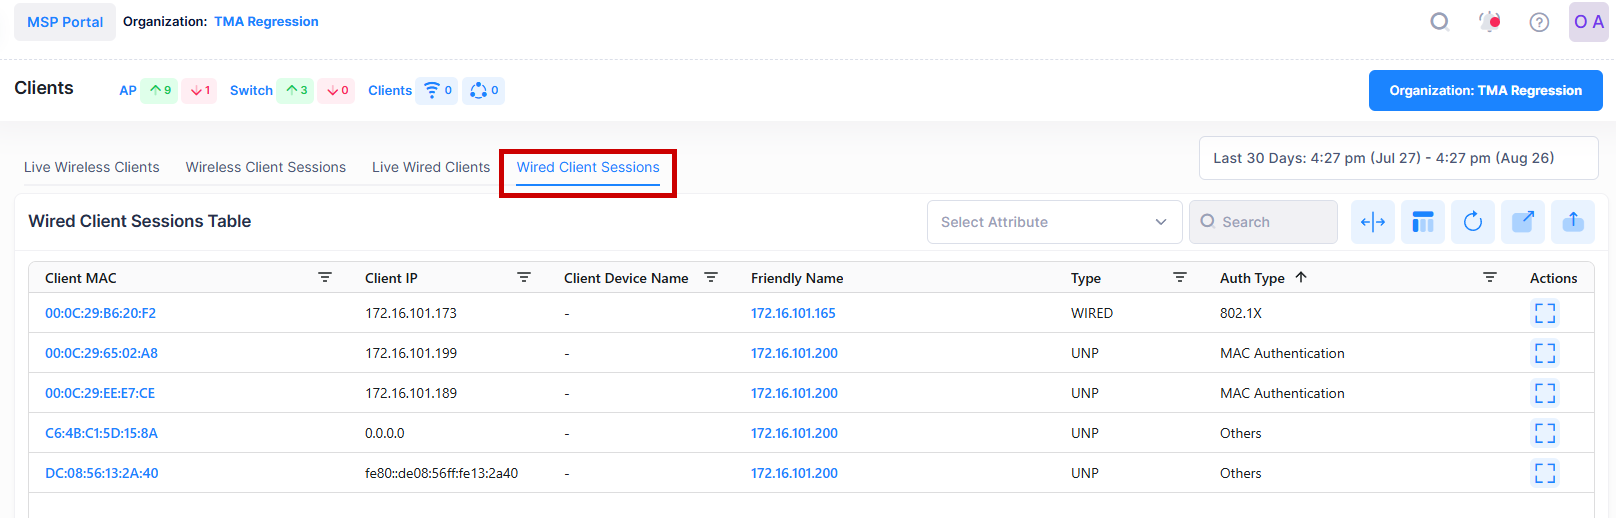Open the Client MAC column filter
This screenshot has width=1616, height=518.
[325, 277]
